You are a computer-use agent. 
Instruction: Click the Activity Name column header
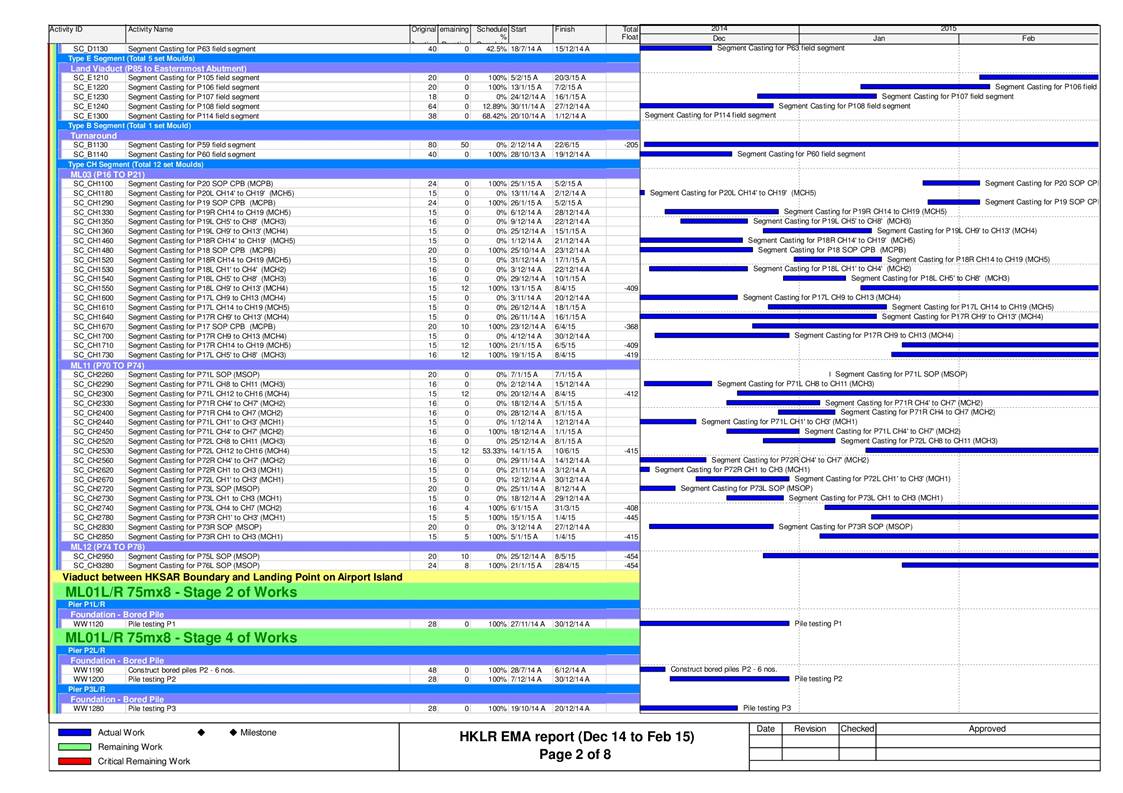pyautogui.click(x=150, y=30)
